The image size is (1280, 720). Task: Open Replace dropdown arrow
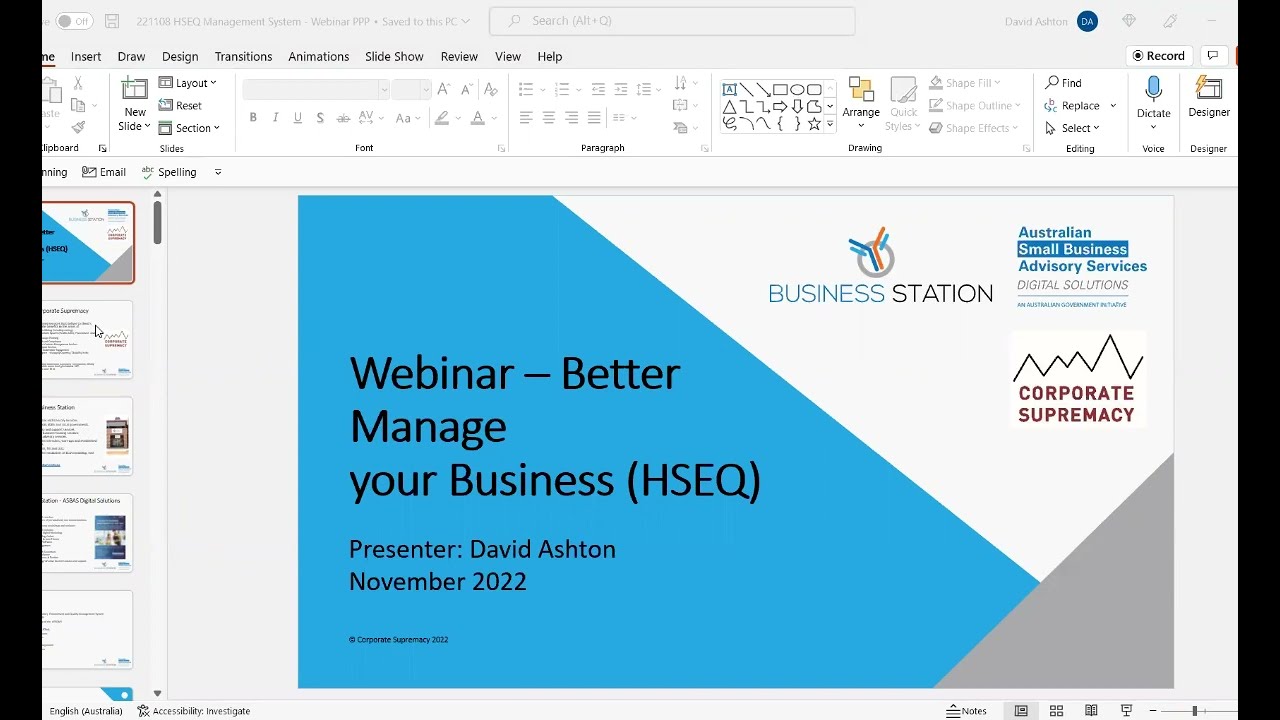1113,105
